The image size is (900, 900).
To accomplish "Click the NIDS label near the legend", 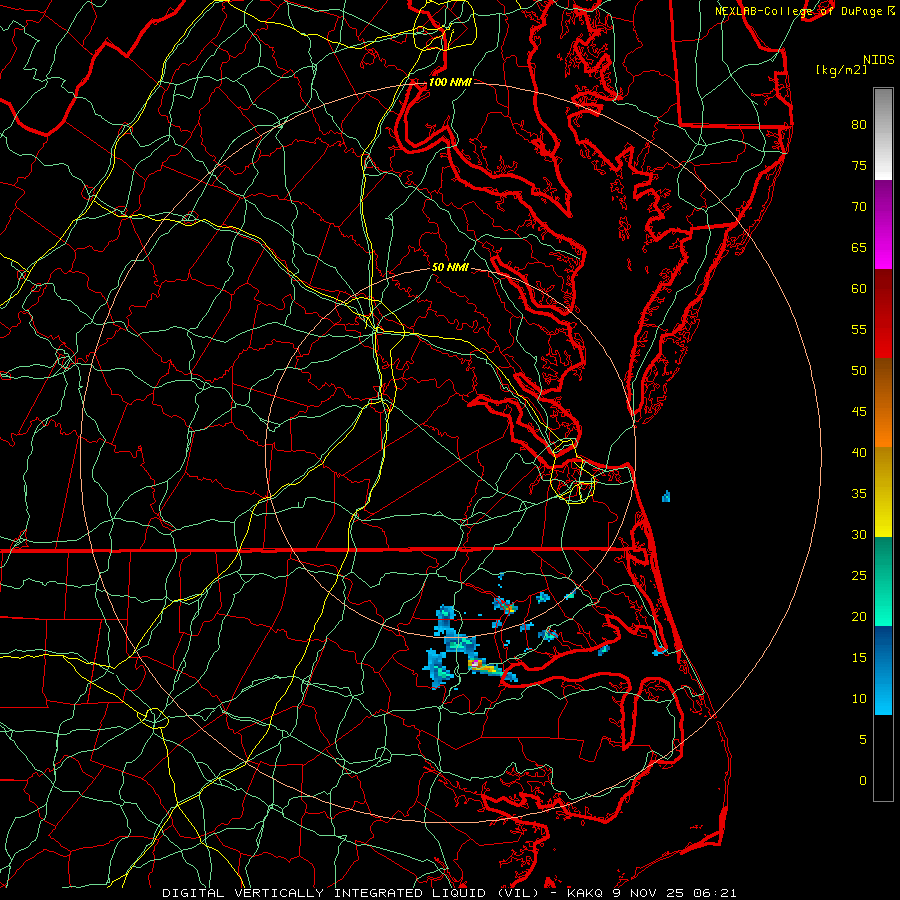I will [x=878, y=59].
